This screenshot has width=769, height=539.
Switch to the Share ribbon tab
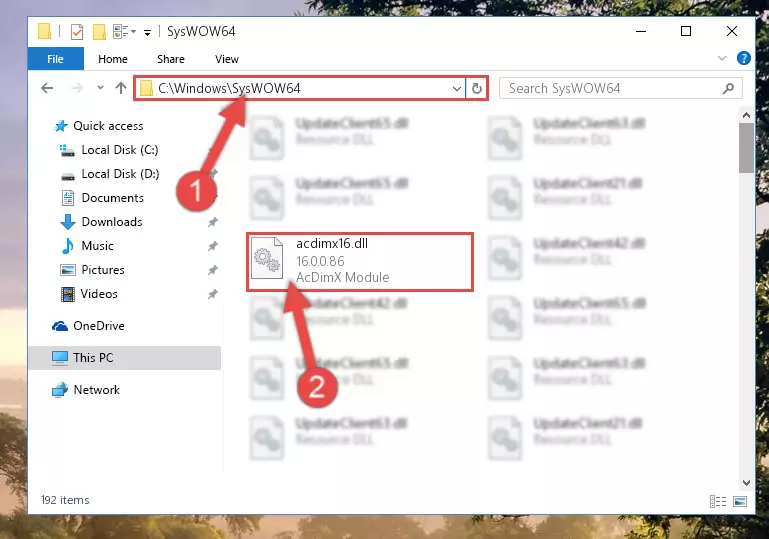[171, 59]
